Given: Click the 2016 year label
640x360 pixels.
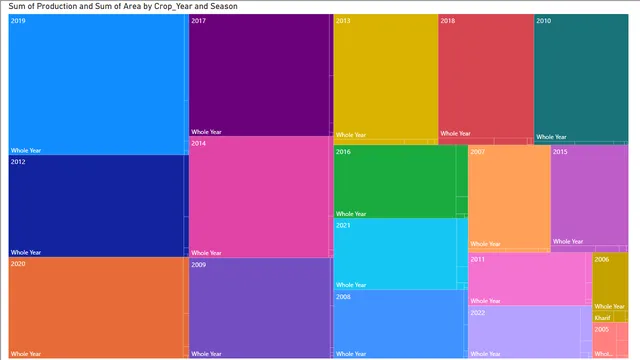Looking at the screenshot, I should point(343,151).
